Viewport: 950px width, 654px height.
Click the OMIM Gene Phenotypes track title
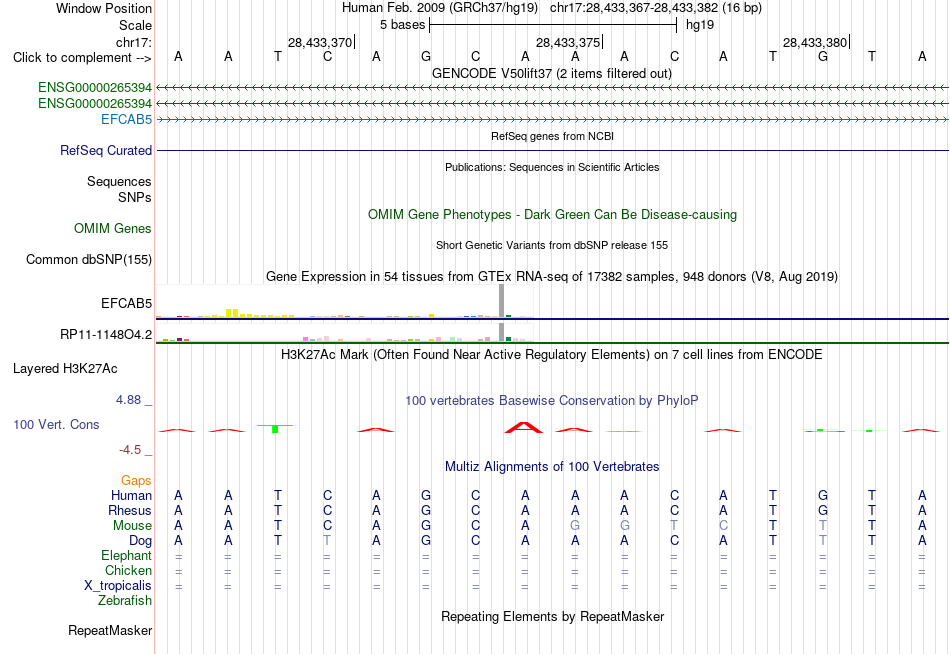552,215
